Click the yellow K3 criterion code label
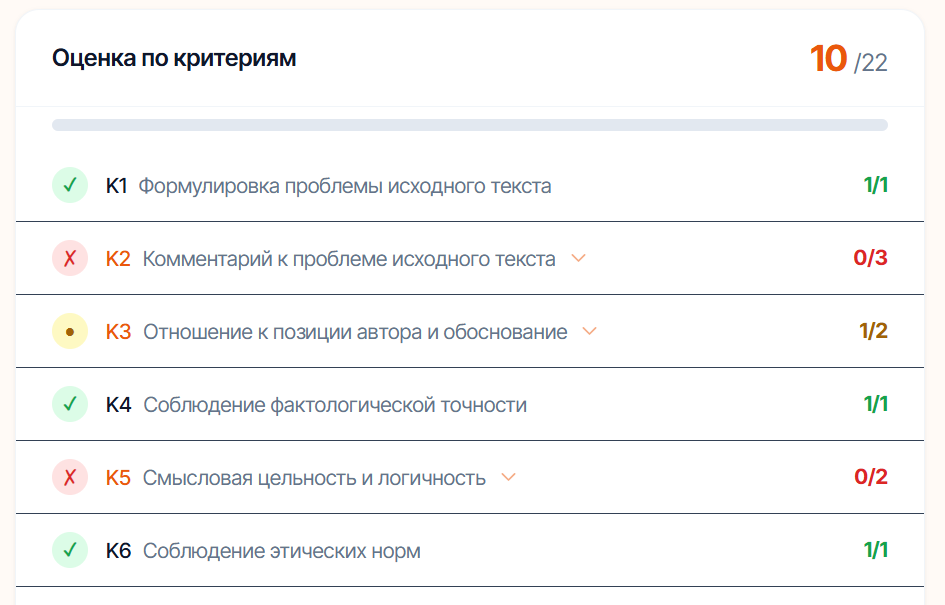Viewport: 945px width, 605px height. point(119,330)
